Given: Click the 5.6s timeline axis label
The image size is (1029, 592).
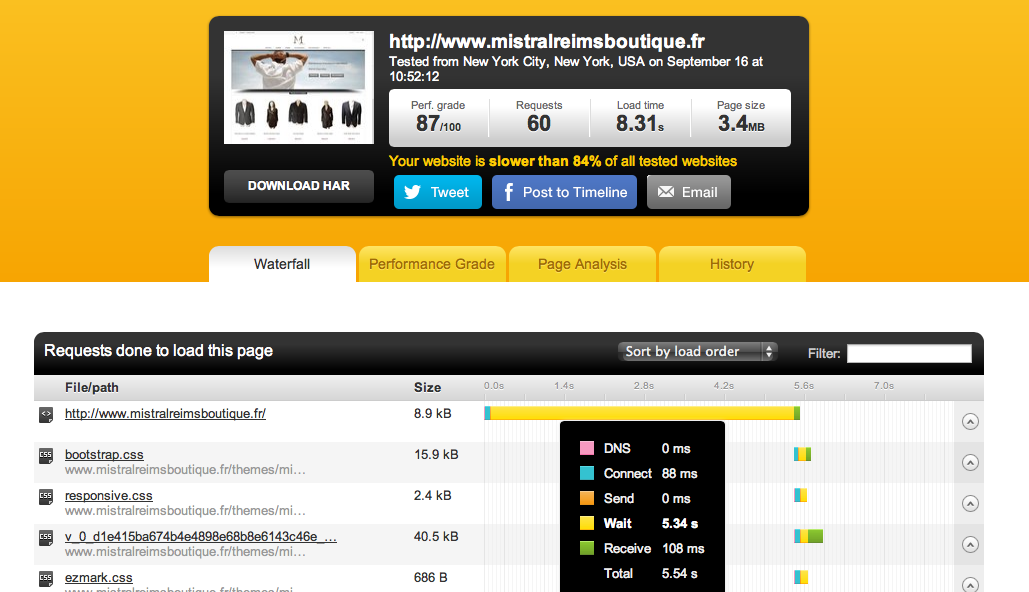Looking at the screenshot, I should pyautogui.click(x=804, y=386).
